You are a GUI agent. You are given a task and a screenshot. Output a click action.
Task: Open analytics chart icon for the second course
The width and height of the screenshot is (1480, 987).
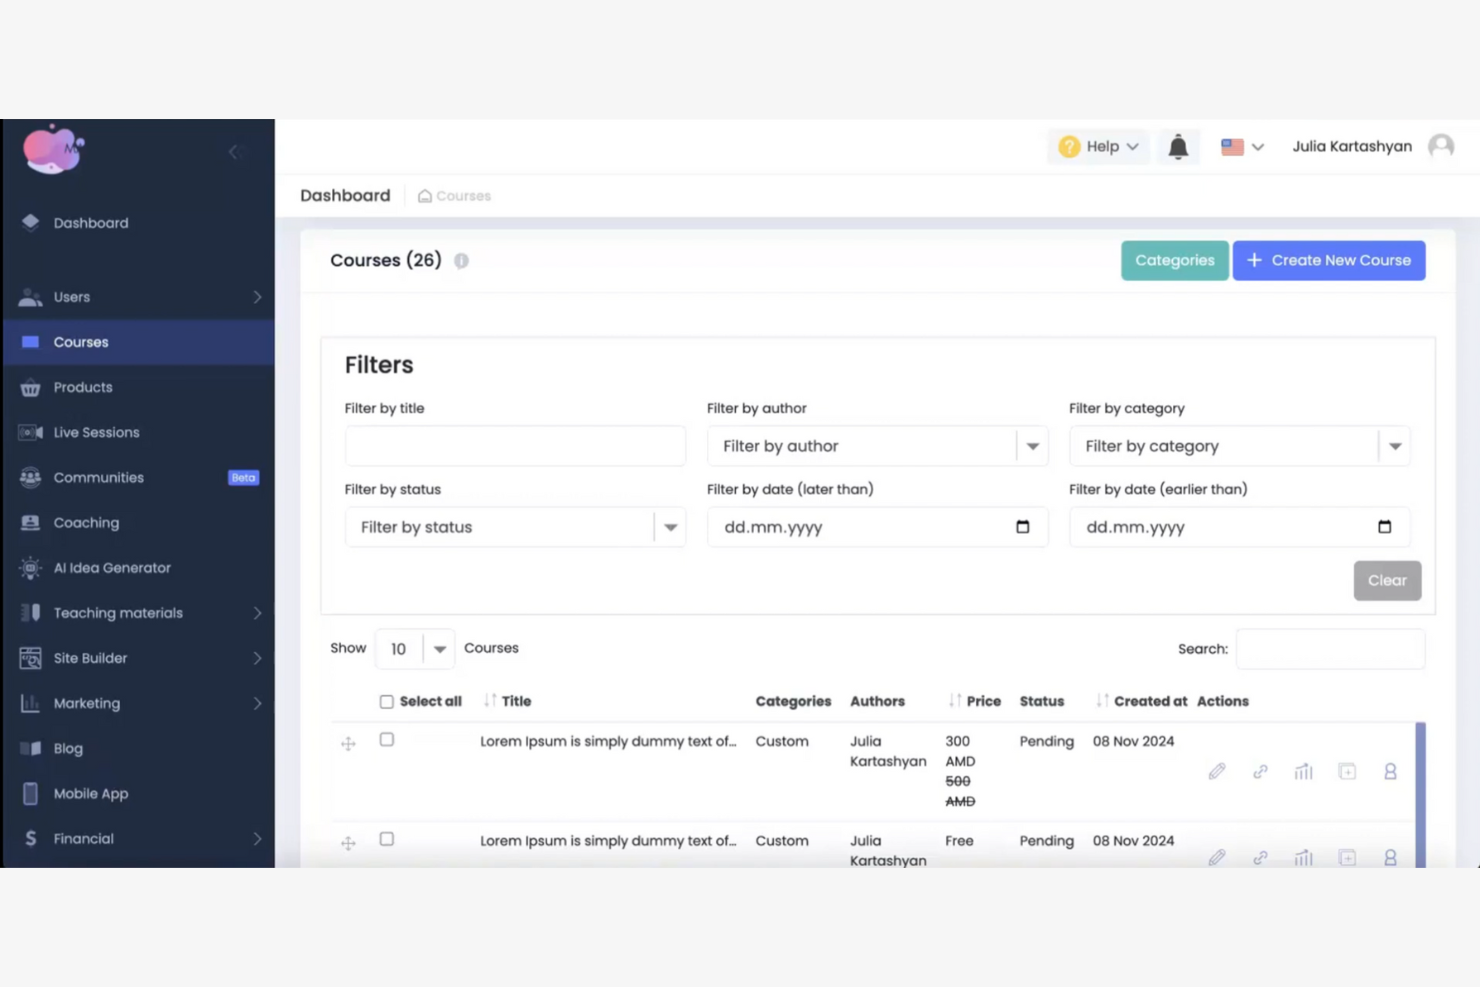pyautogui.click(x=1303, y=857)
